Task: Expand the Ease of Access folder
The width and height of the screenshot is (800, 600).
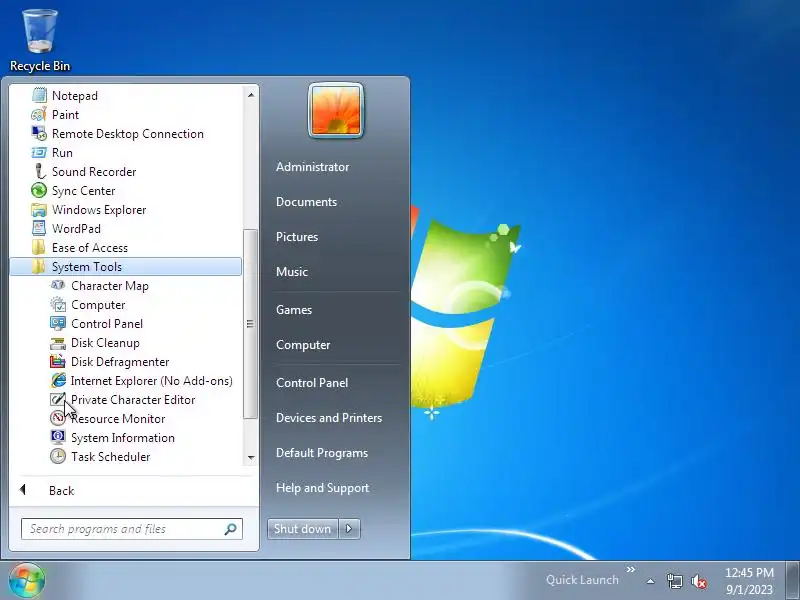Action: pos(126,247)
